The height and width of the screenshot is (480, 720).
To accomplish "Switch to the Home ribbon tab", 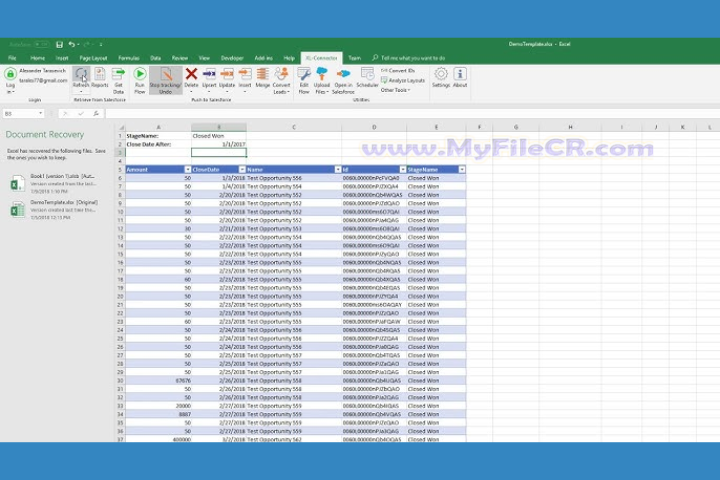I will [x=38, y=58].
